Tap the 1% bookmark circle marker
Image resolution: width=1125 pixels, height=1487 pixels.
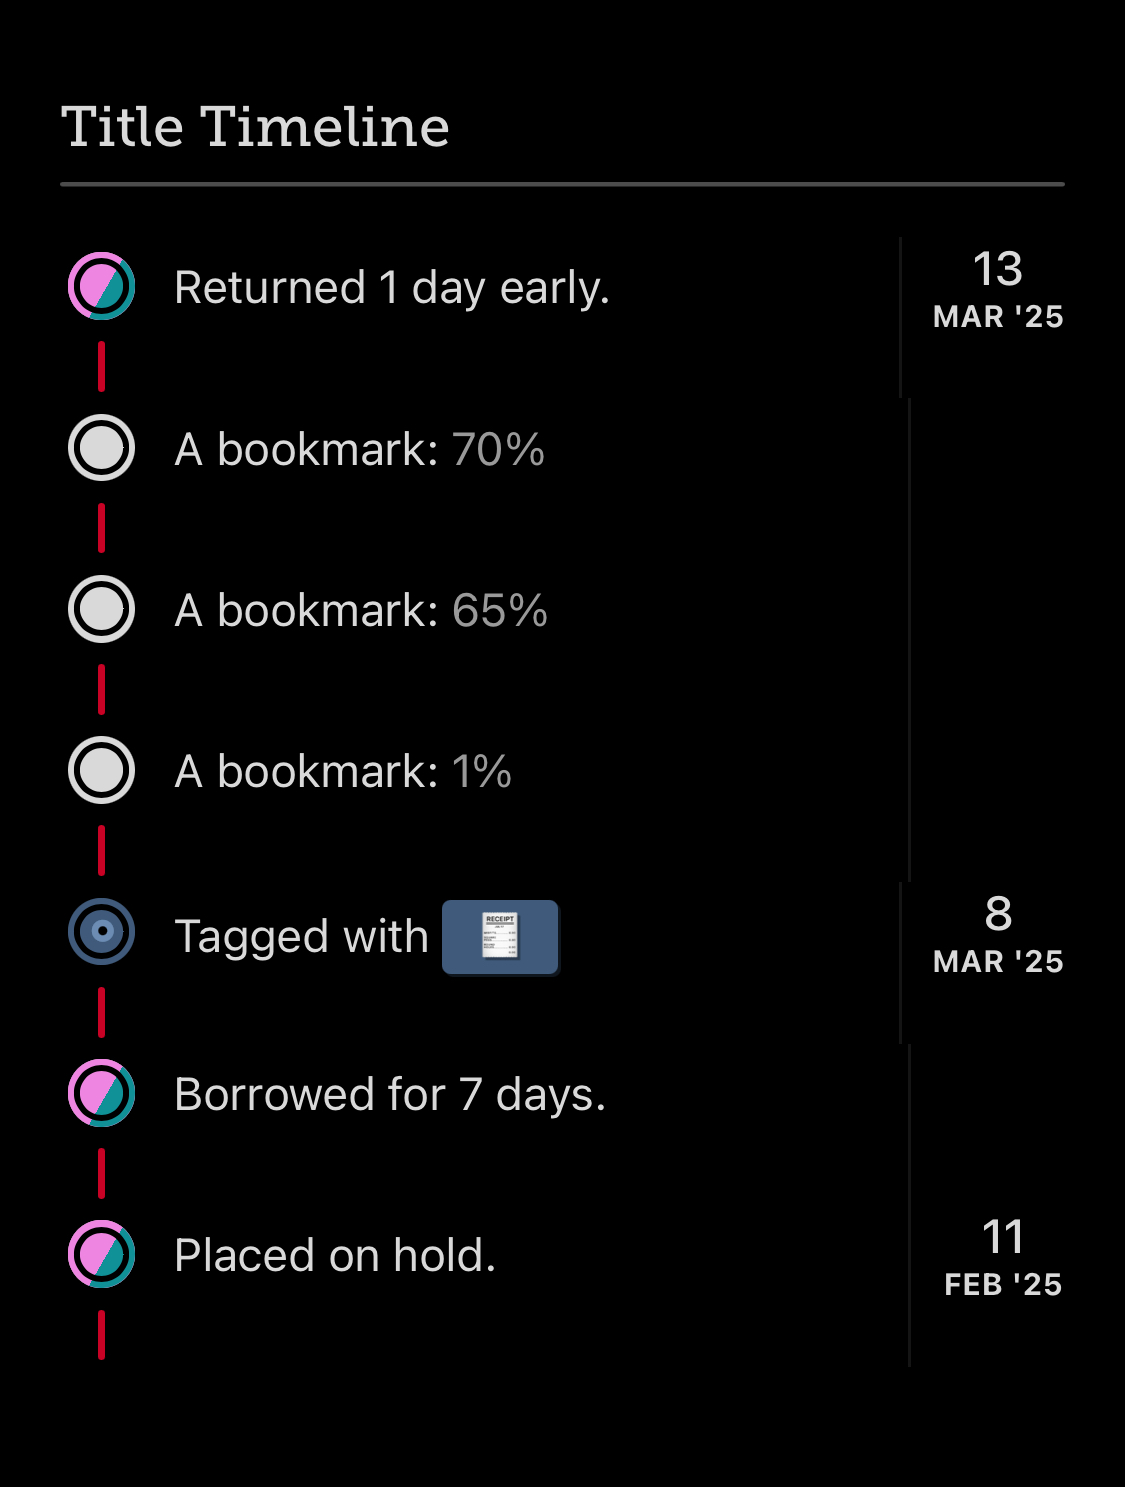tap(101, 771)
